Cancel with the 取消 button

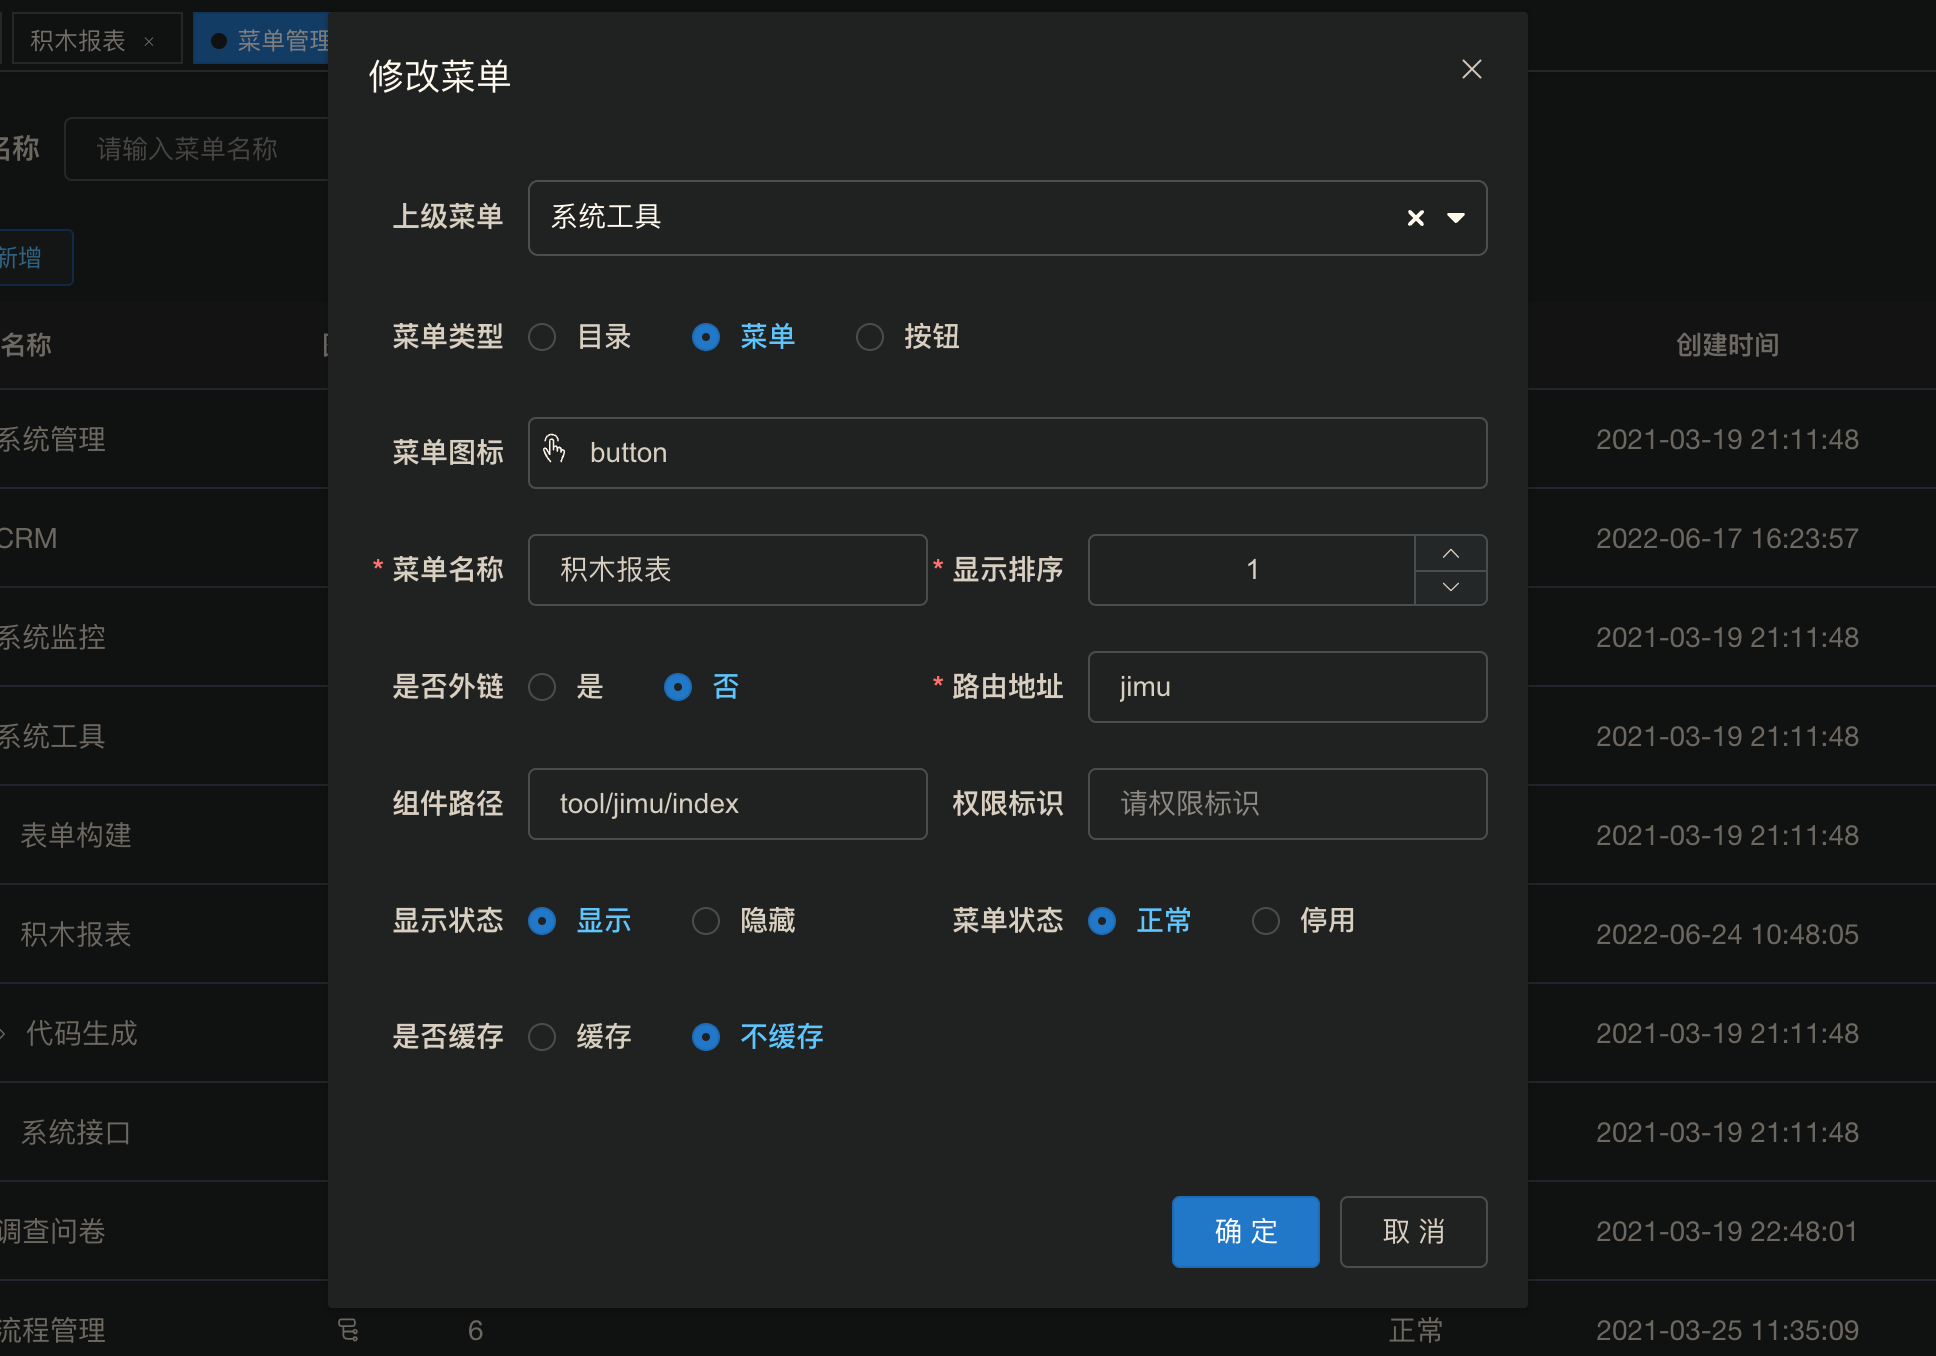point(1413,1232)
